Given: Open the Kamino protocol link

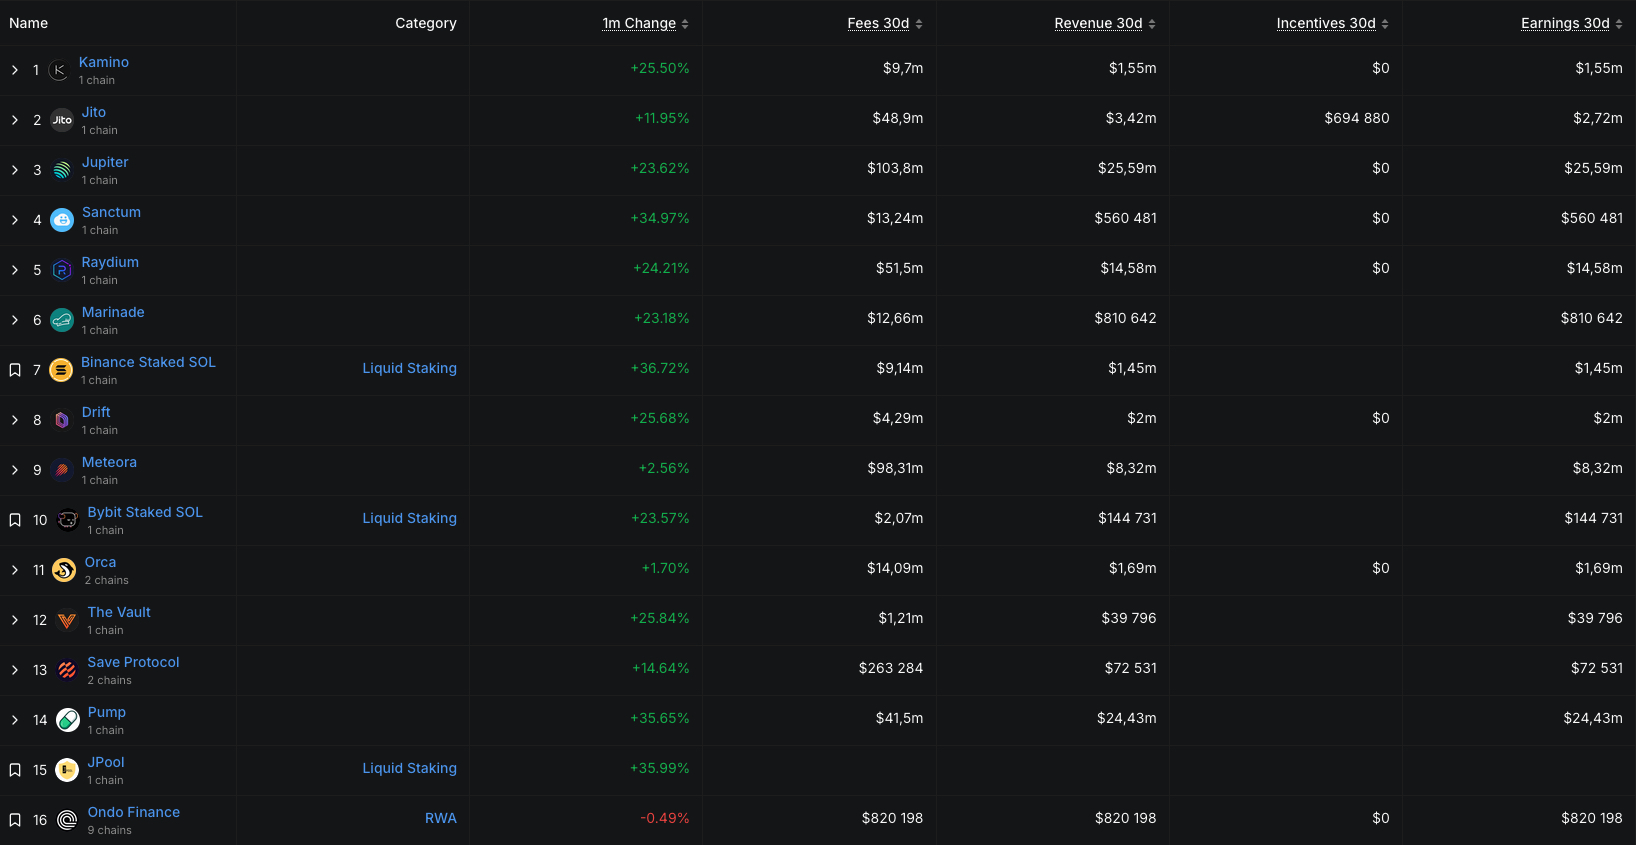Looking at the screenshot, I should [104, 62].
